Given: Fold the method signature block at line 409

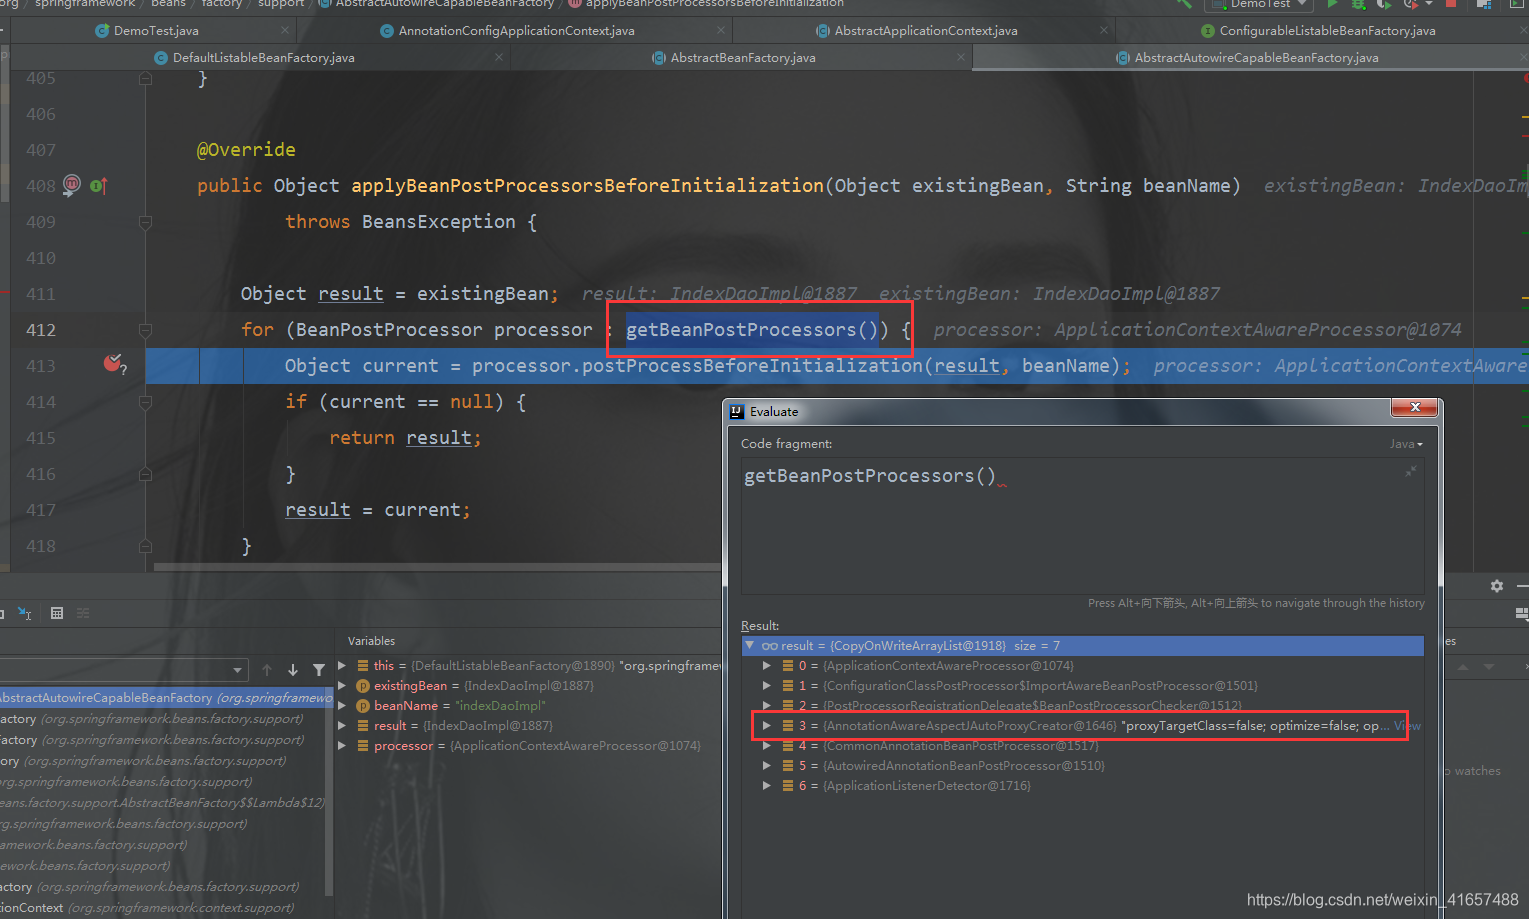Looking at the screenshot, I should [x=145, y=222].
